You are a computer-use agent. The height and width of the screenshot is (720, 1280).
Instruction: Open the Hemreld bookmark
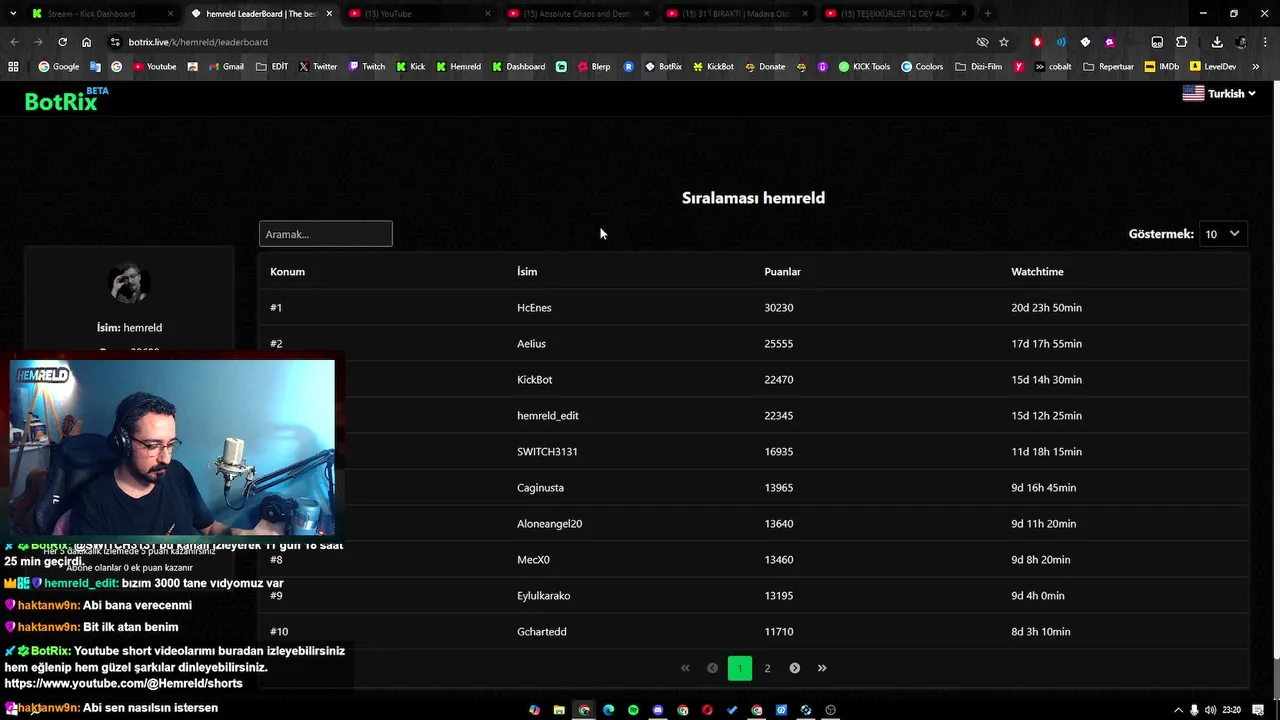click(x=458, y=67)
